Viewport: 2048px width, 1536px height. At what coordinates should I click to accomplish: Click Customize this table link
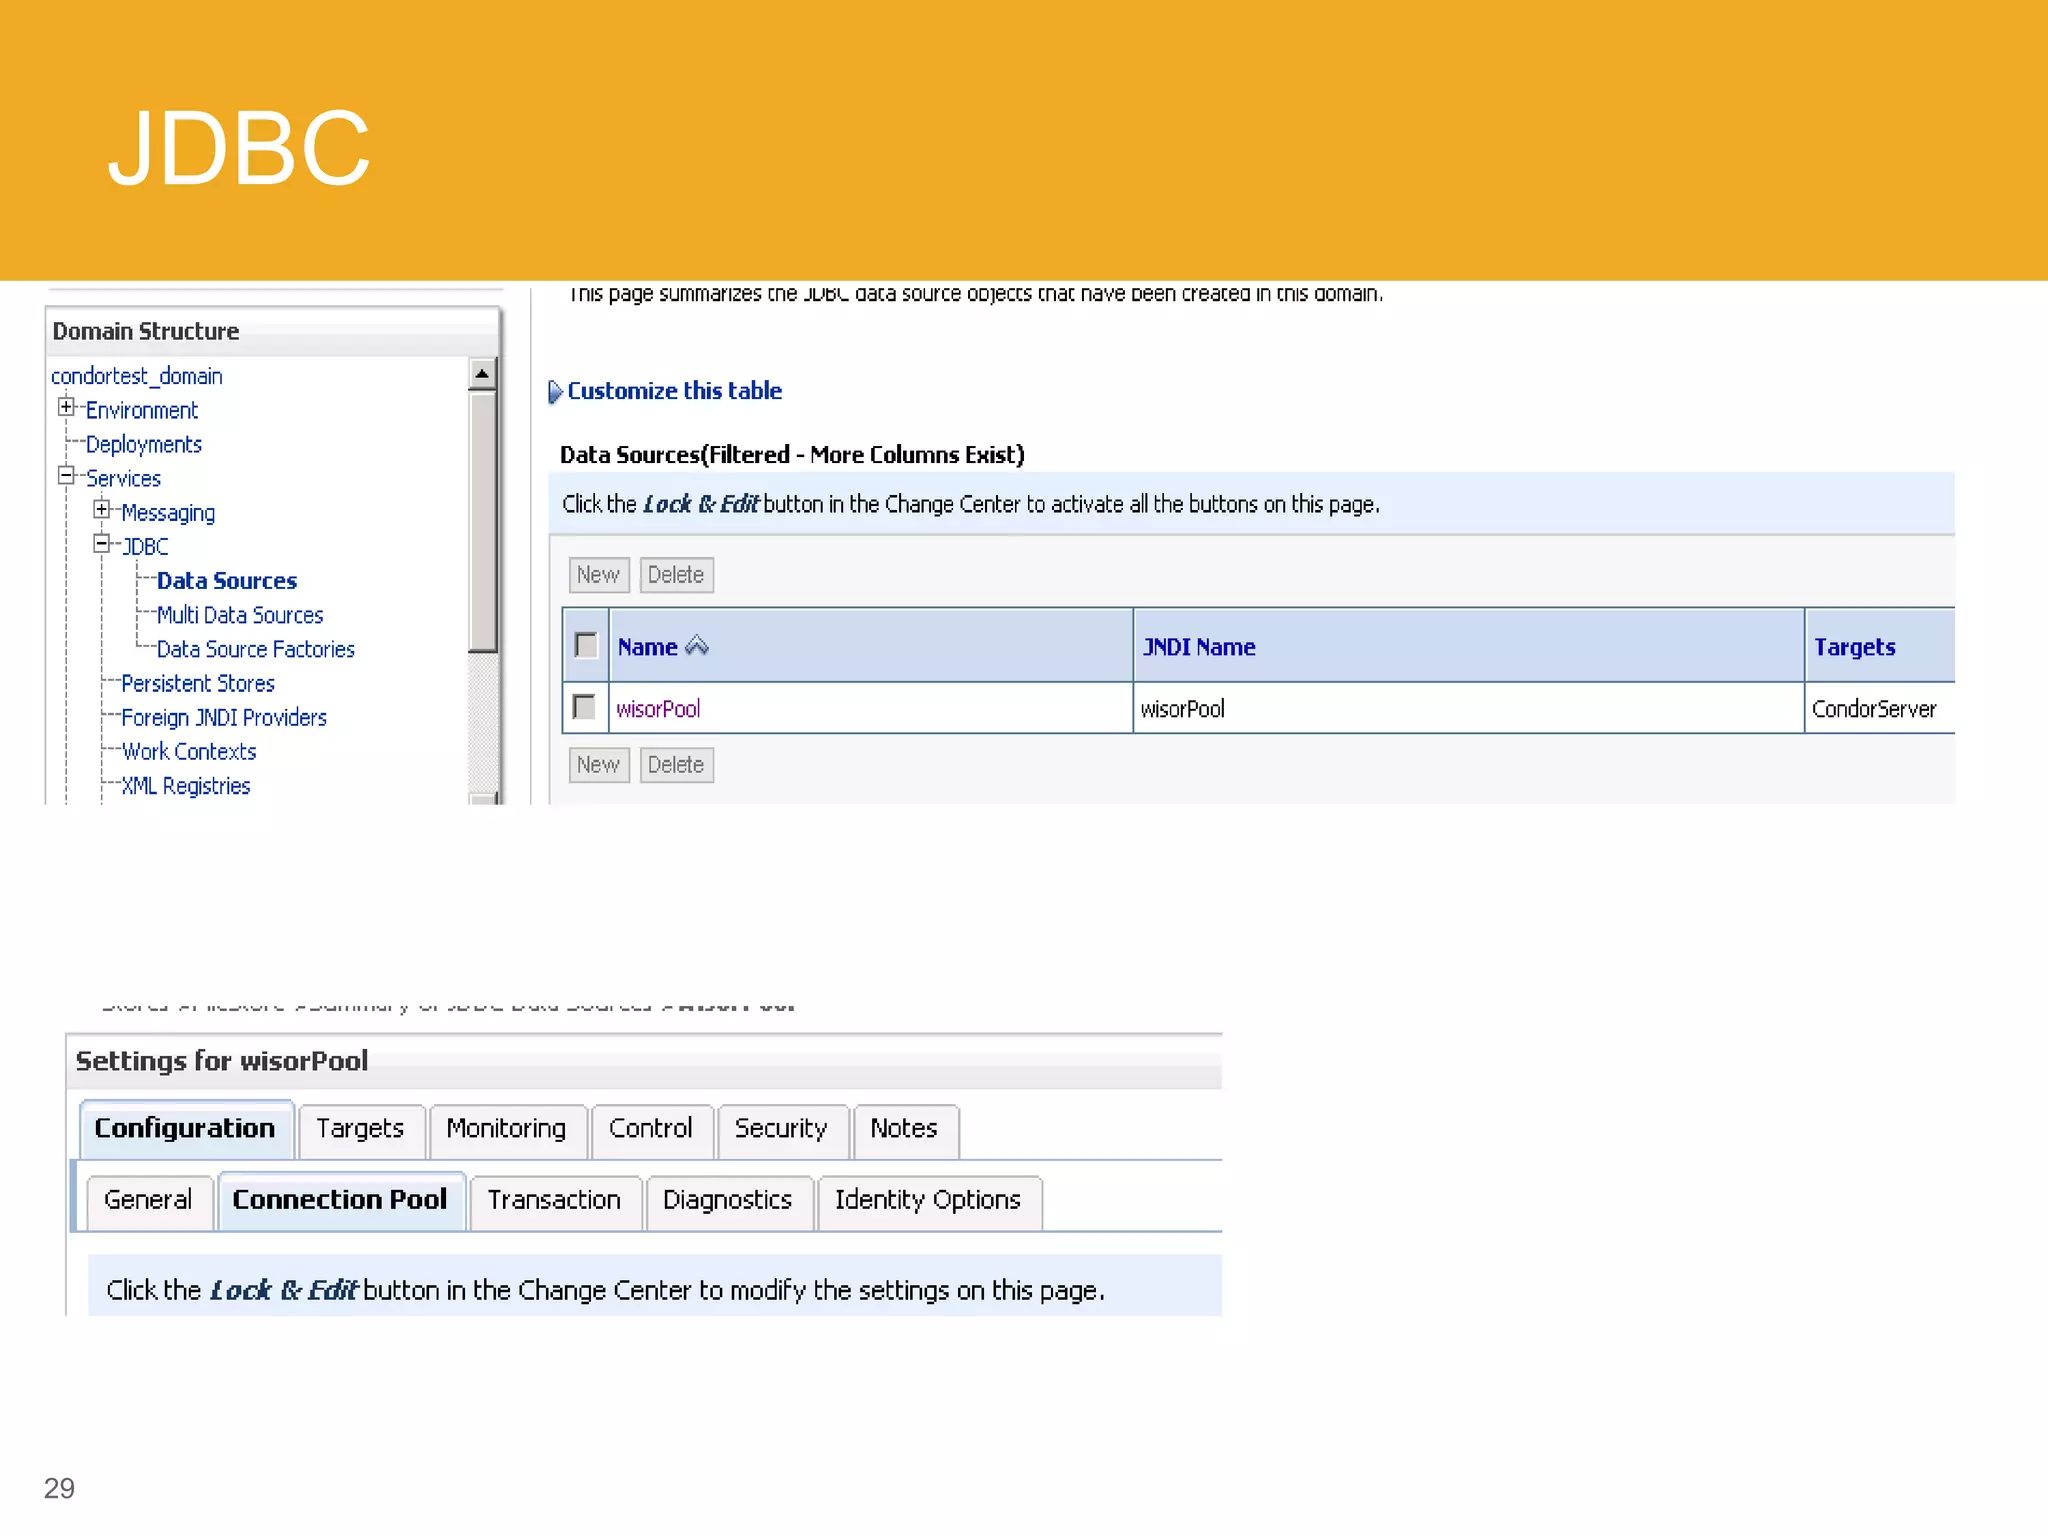pos(675,391)
